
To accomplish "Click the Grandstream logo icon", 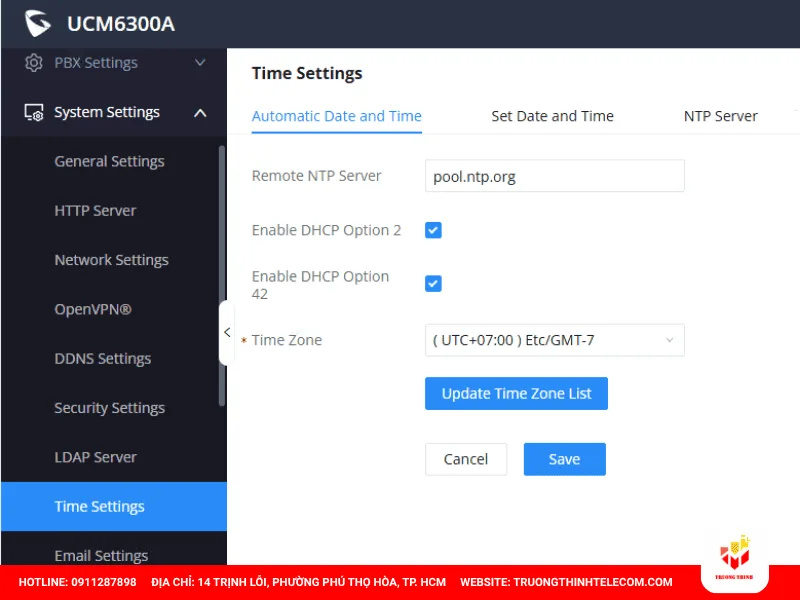I will pos(38,23).
